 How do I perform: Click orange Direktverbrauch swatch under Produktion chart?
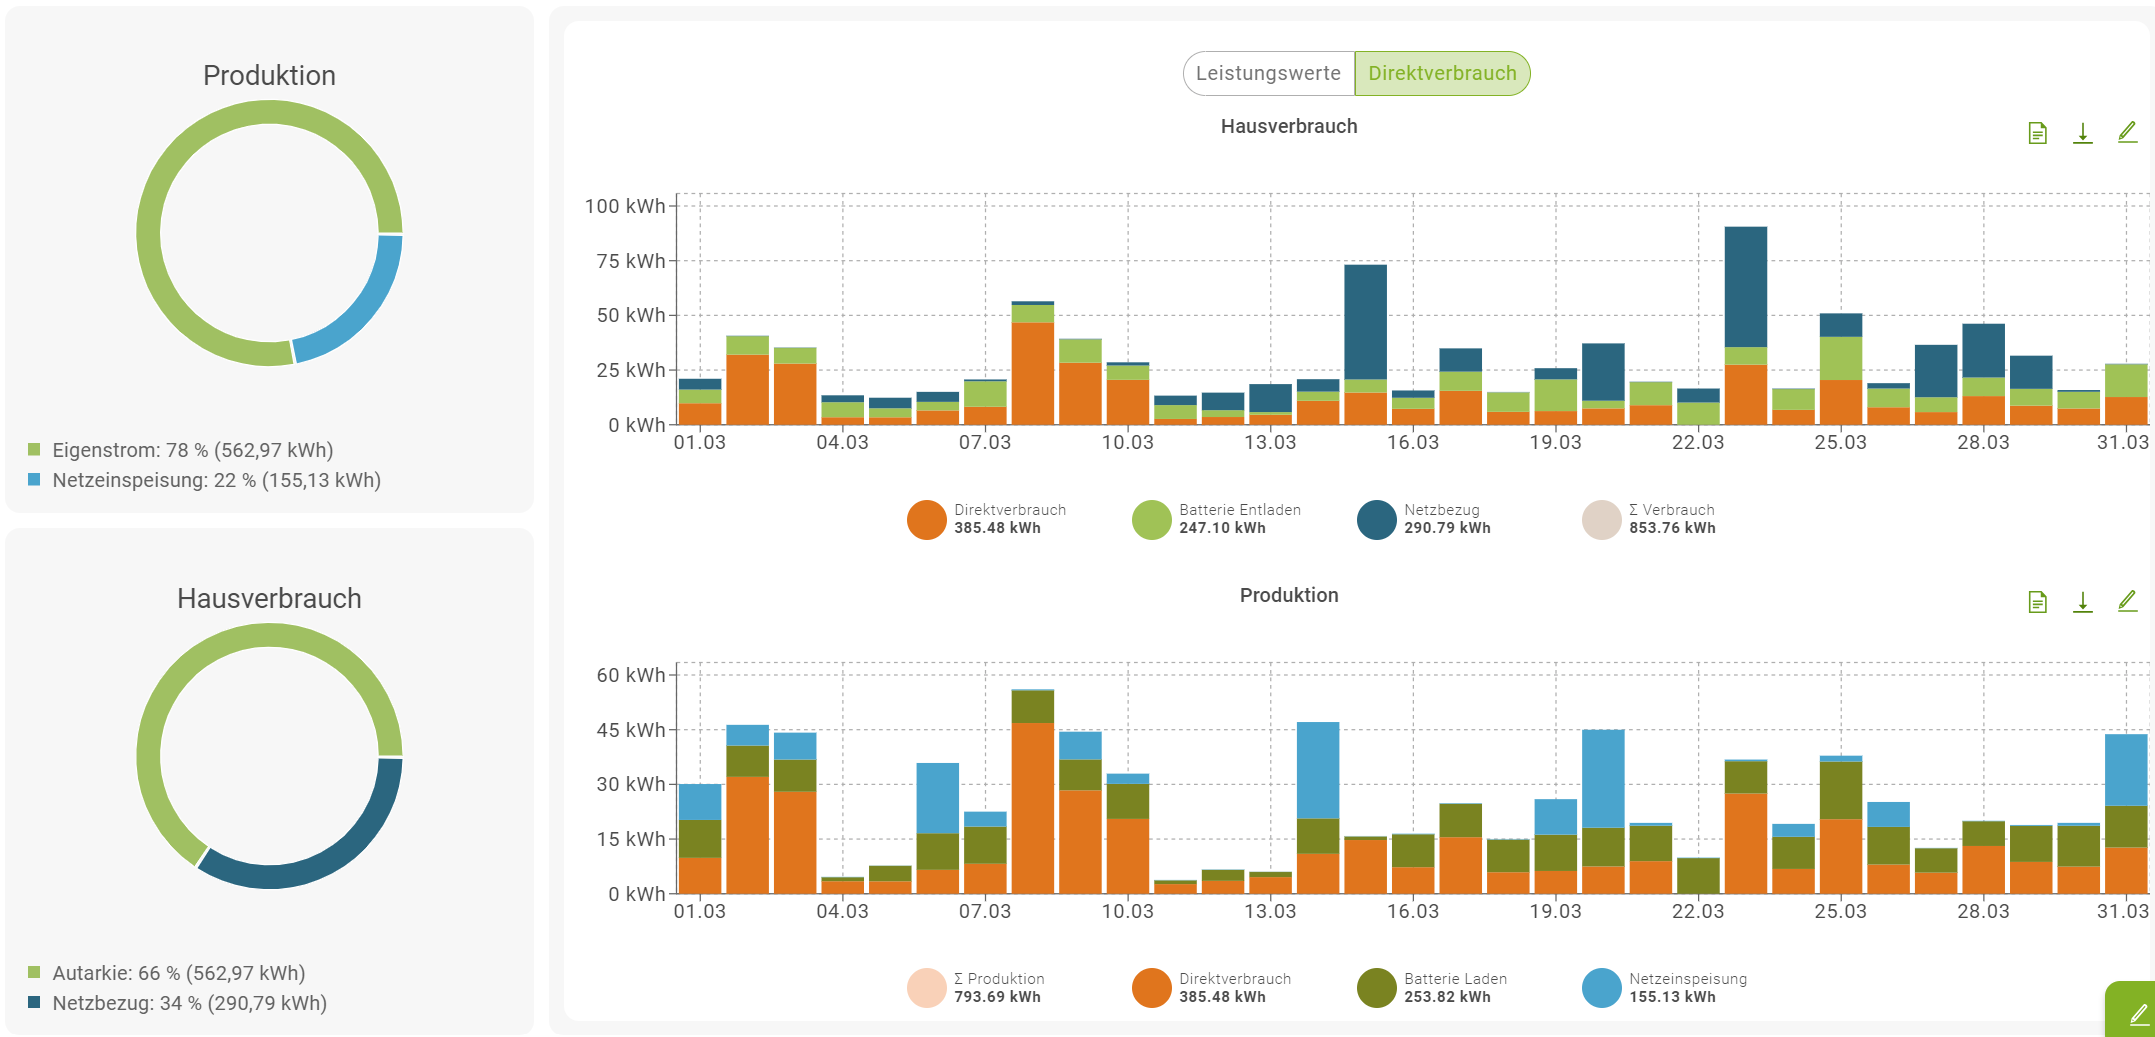1151,989
